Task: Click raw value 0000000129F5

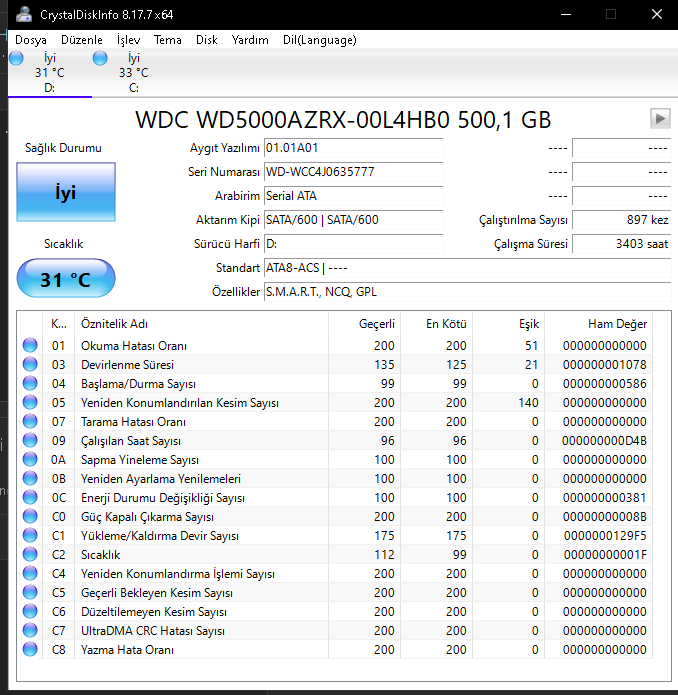Action: coord(605,536)
